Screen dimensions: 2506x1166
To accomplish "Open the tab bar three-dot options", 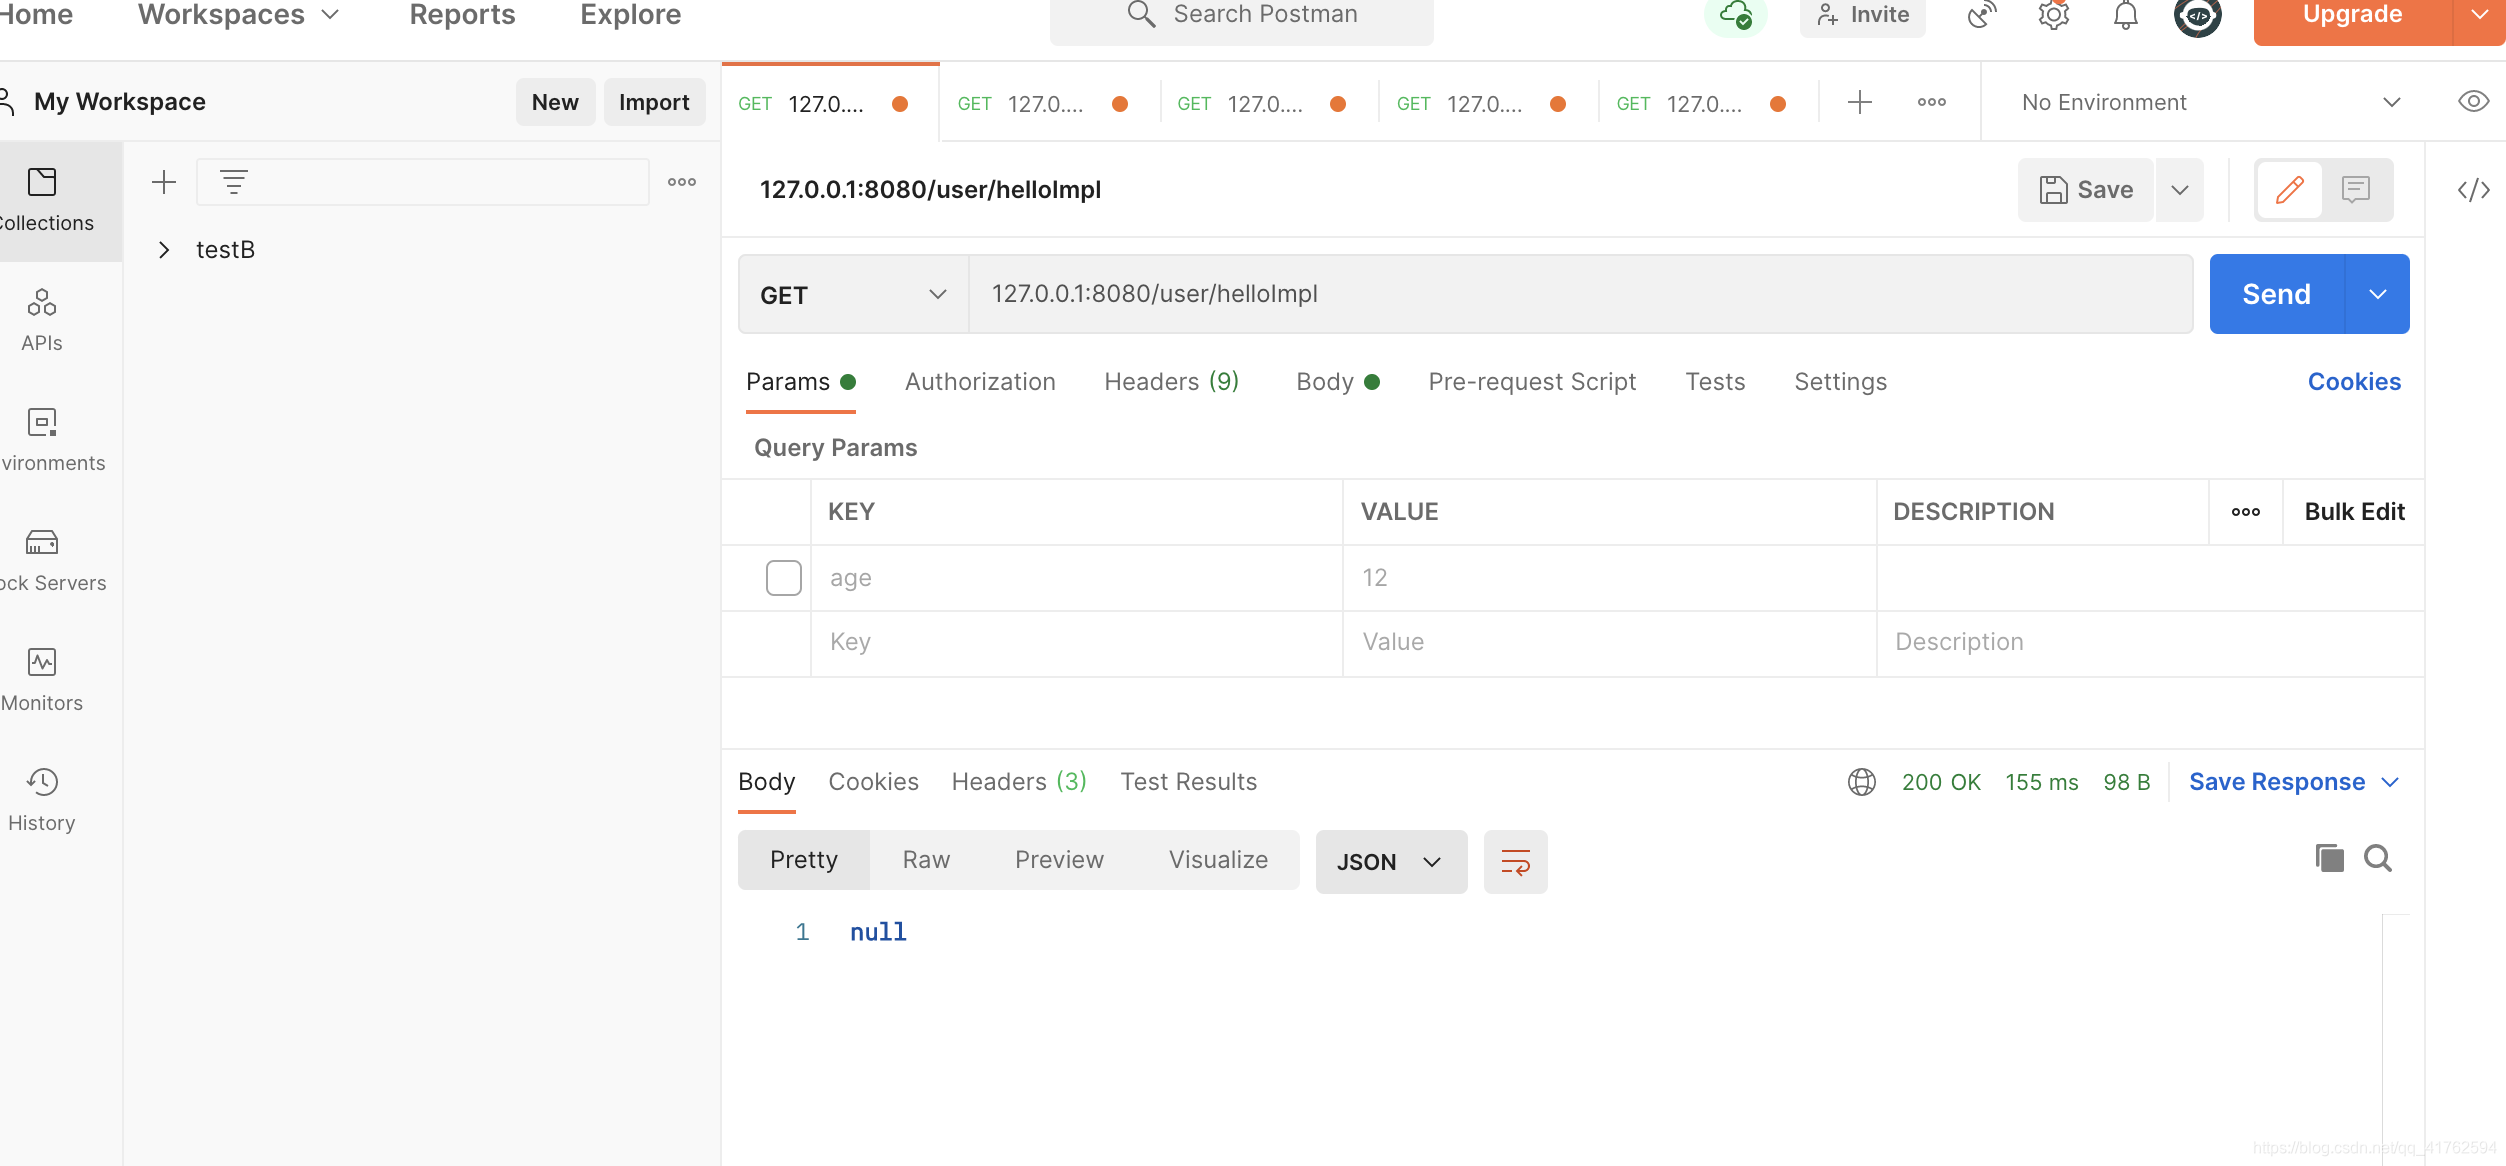I will point(1931,102).
